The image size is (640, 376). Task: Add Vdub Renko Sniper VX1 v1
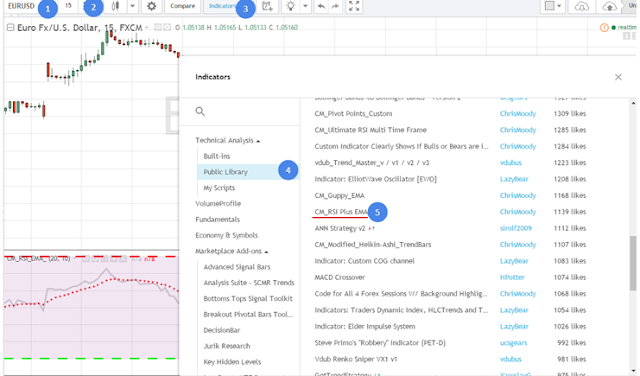[356, 359]
